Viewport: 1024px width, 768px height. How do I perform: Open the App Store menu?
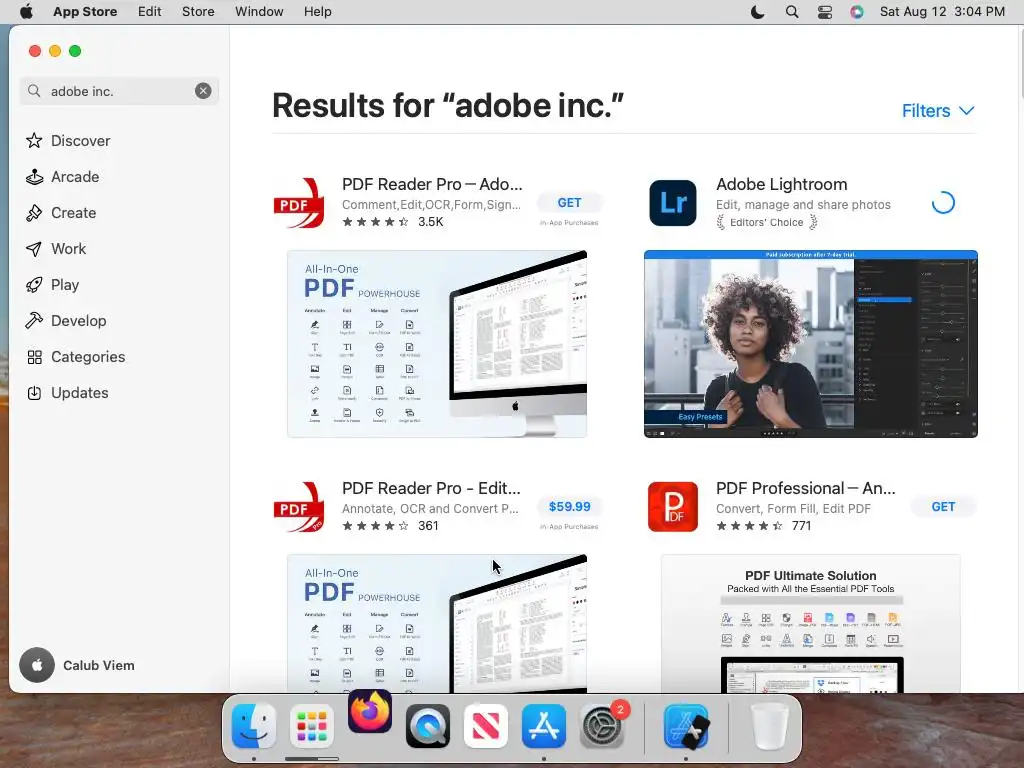tap(85, 12)
